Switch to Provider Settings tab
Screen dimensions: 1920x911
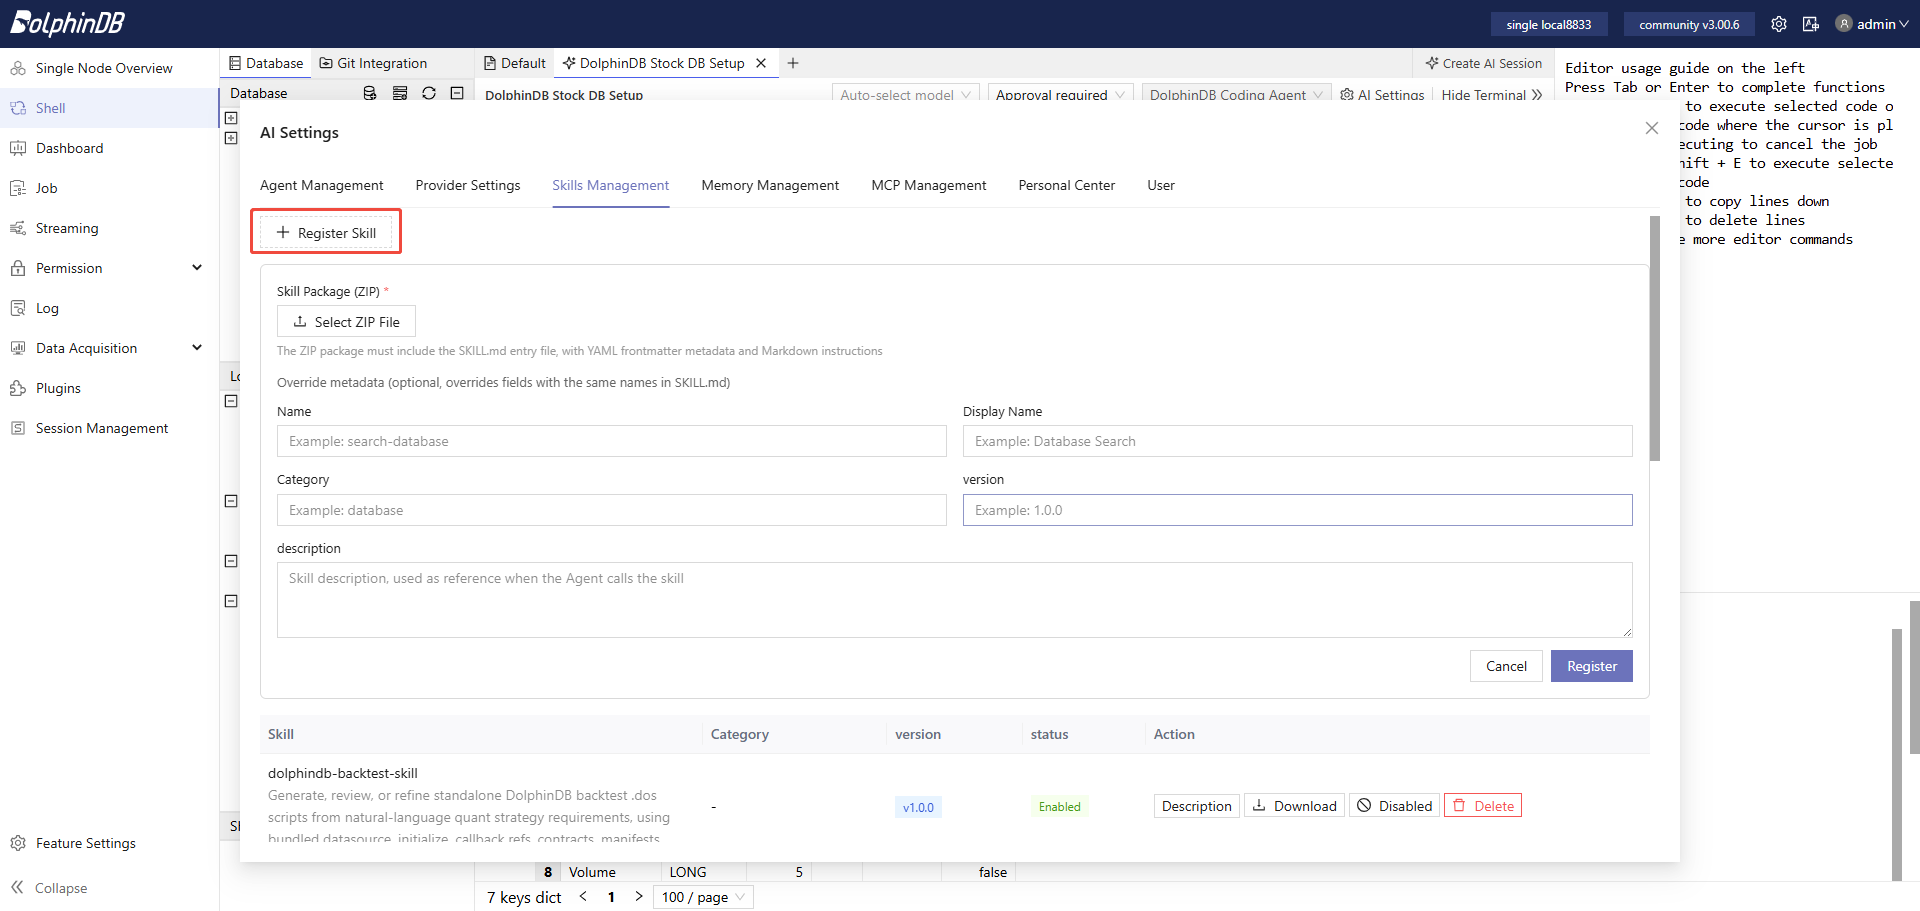468,185
